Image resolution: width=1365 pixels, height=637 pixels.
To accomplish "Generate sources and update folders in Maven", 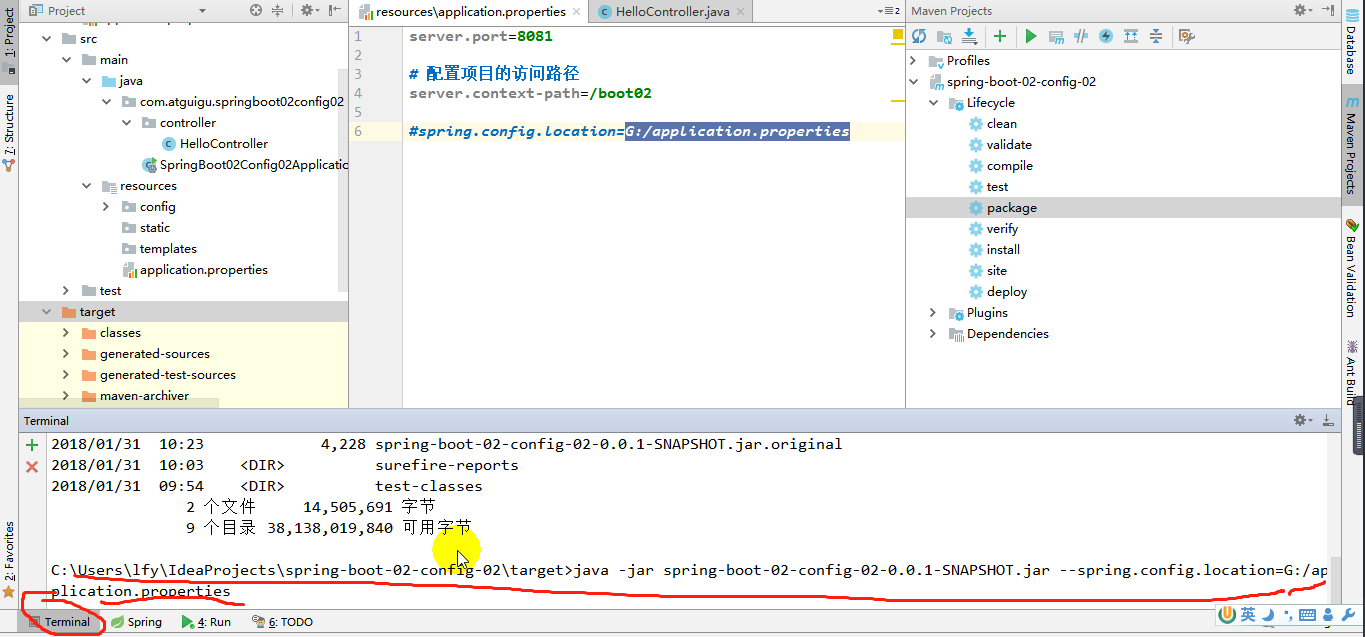I will click(944, 36).
